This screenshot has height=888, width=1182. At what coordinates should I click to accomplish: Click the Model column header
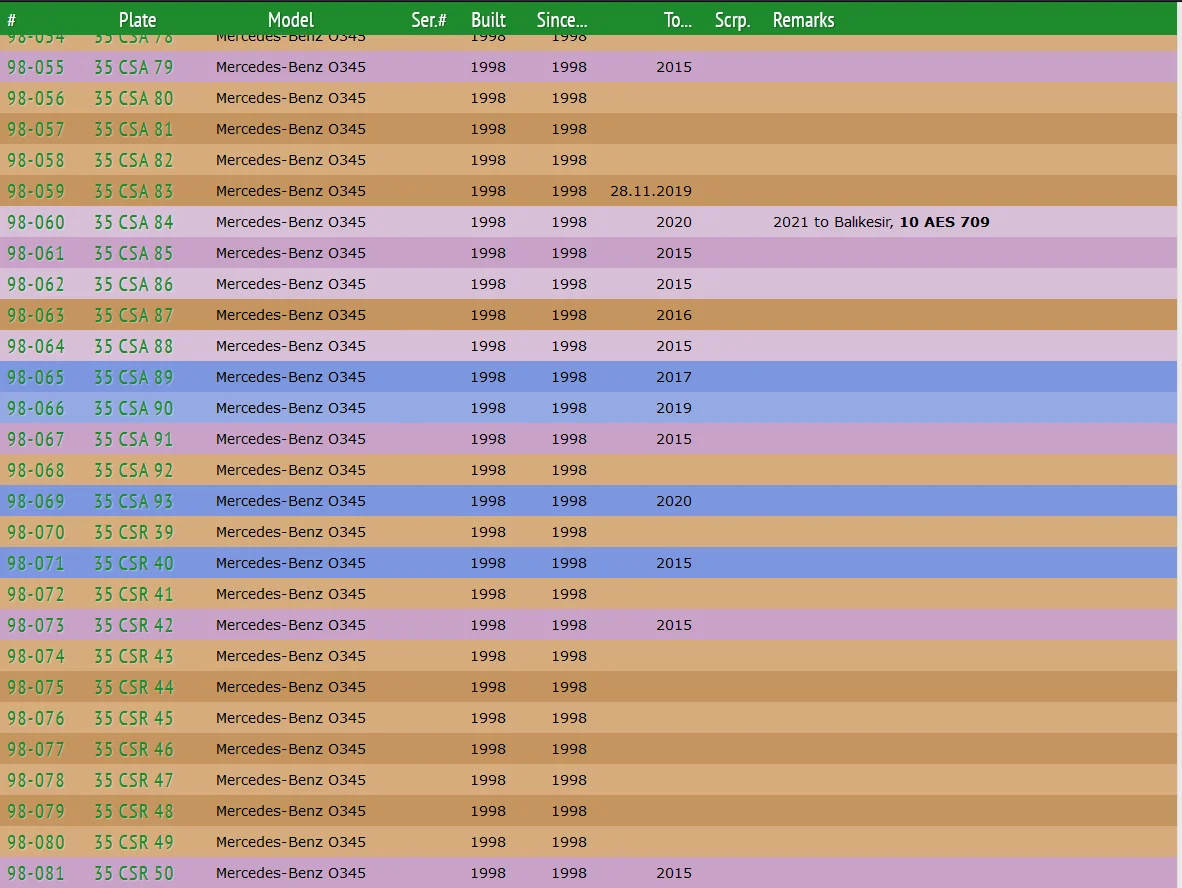point(290,20)
